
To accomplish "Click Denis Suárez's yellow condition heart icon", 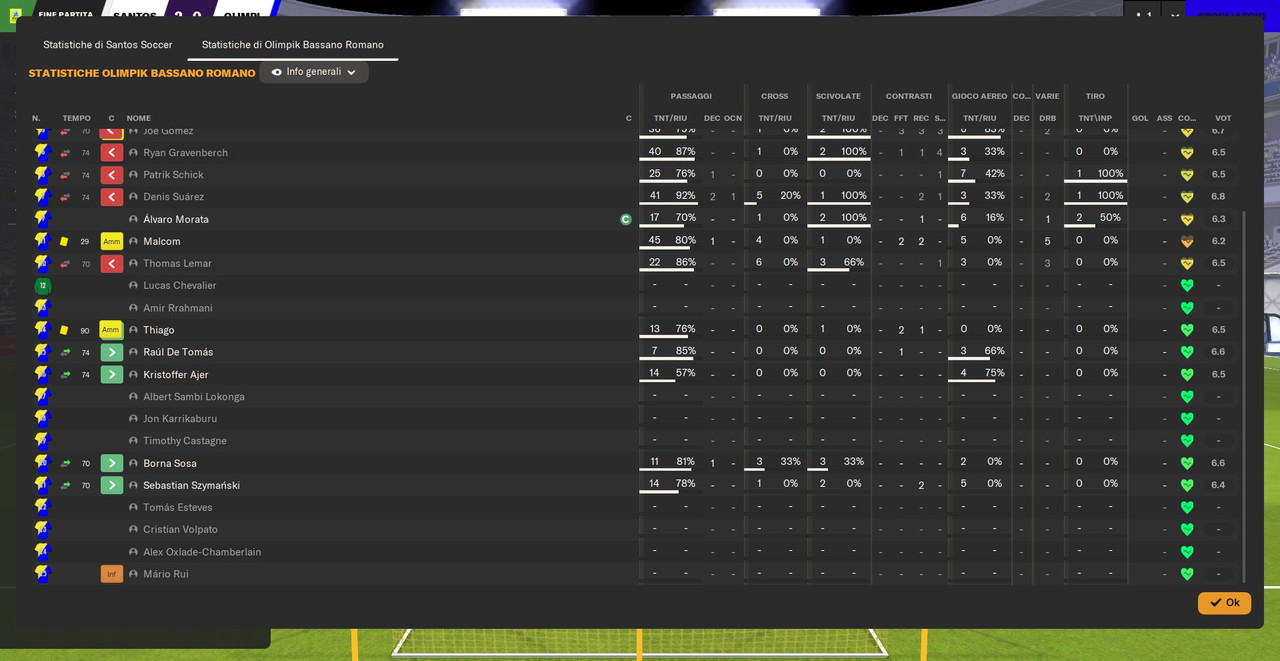I will 1187,197.
